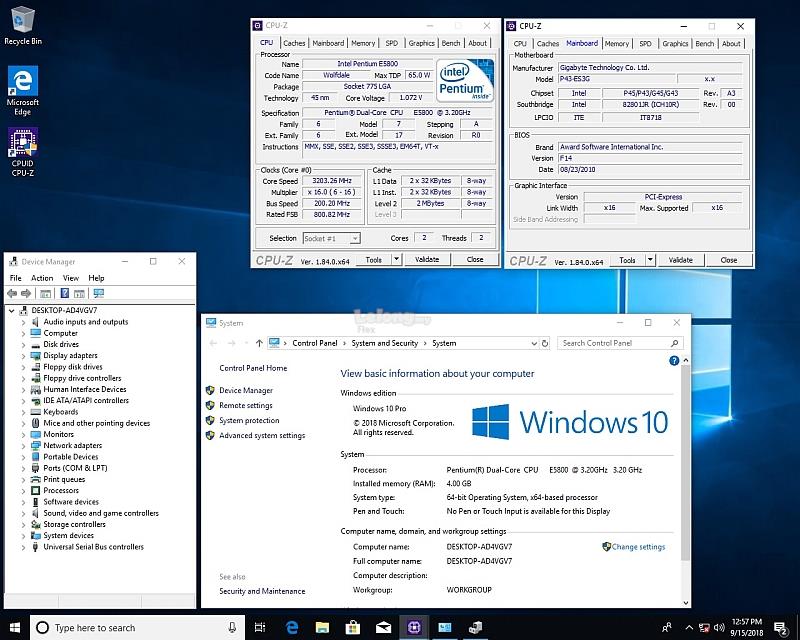Select the Device Manager taskbar icon

[x=475, y=628]
